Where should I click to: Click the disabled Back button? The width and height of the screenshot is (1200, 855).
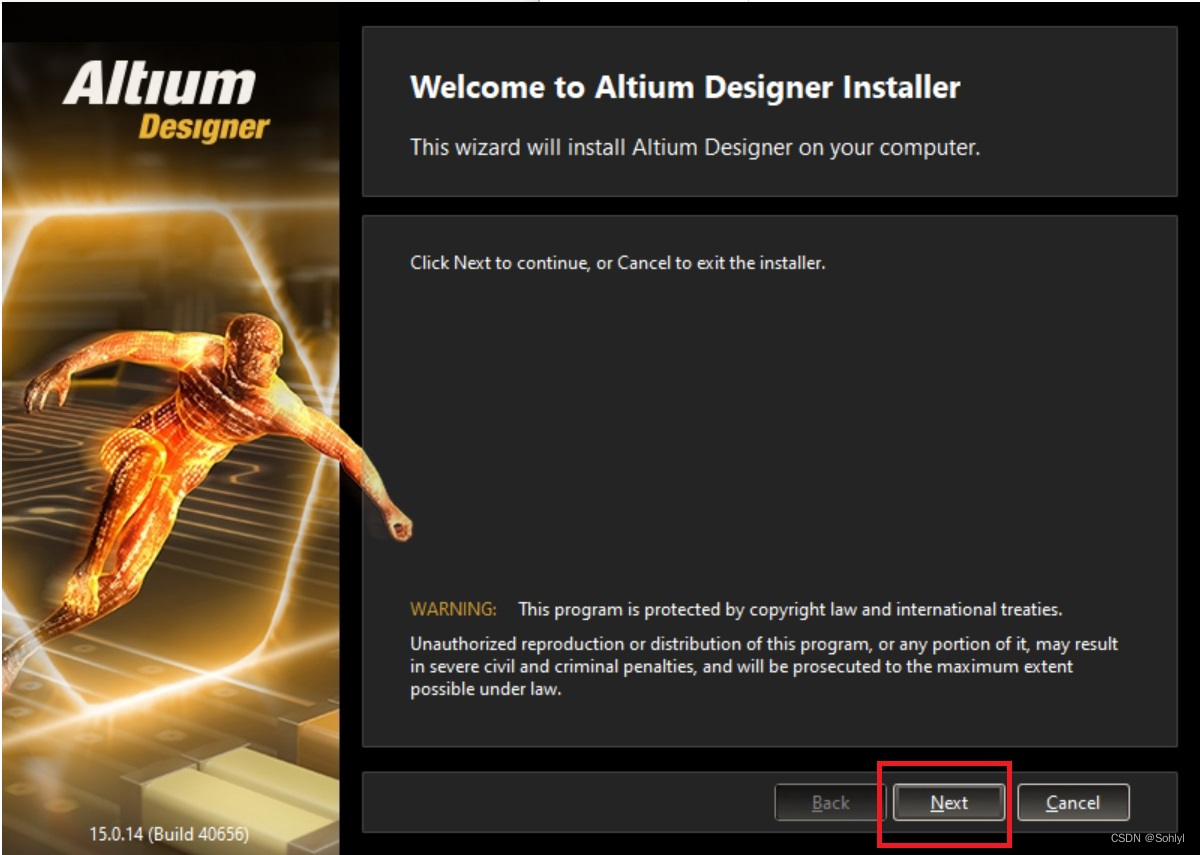830,802
